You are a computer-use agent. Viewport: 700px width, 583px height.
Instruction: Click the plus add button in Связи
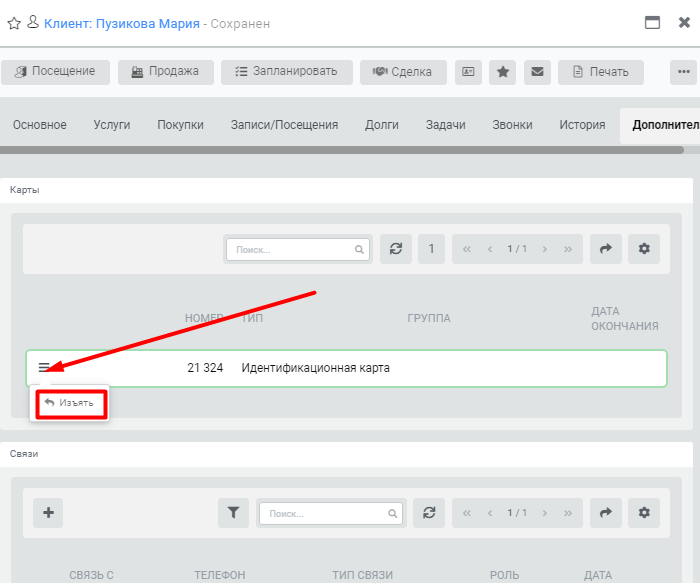48,512
